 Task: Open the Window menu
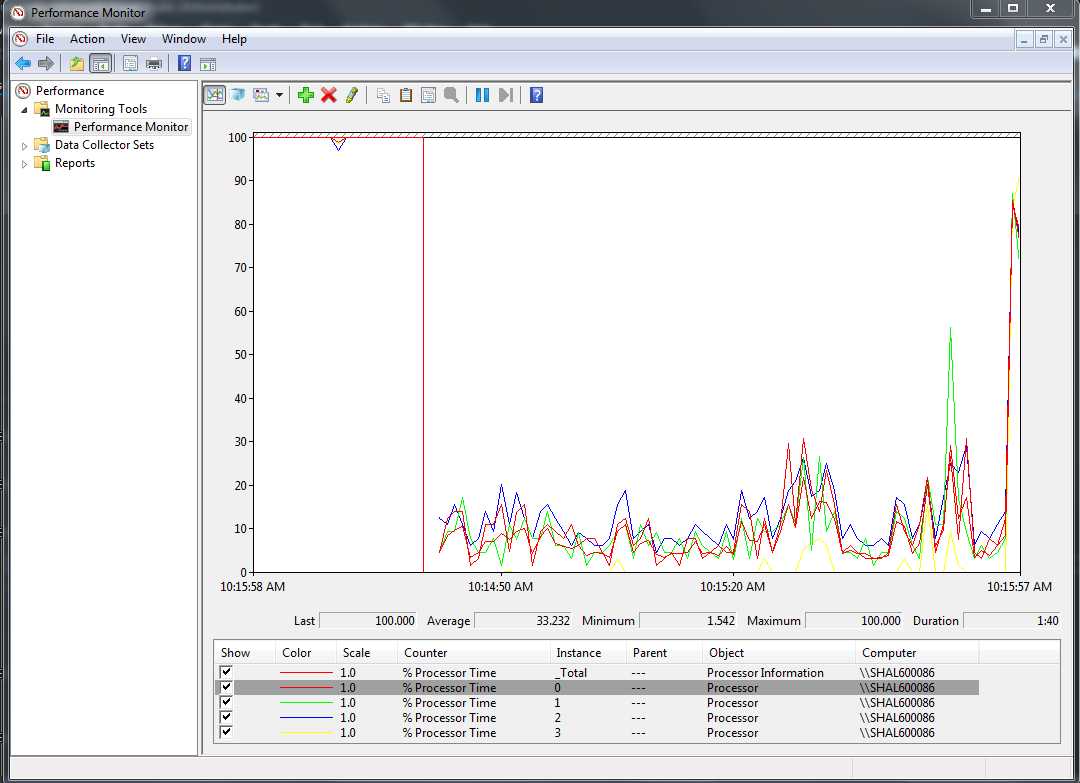point(184,39)
